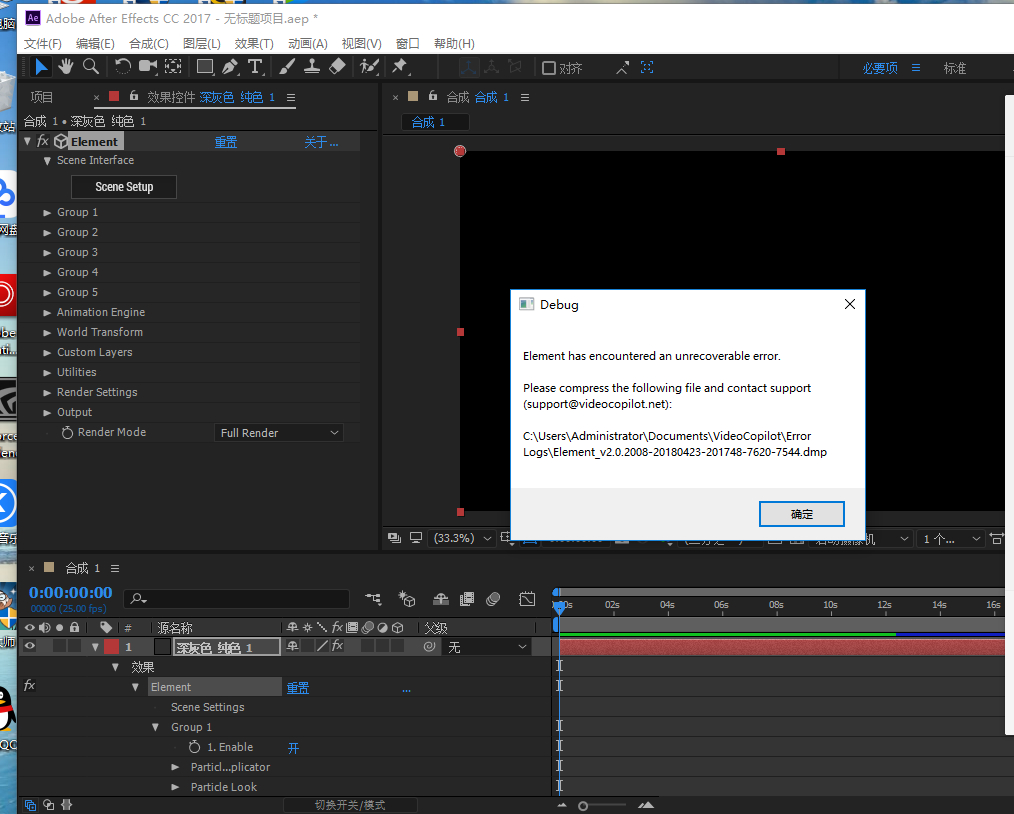The image size is (1014, 814).
Task: Select the Hand tool in toolbar
Action: 66,67
